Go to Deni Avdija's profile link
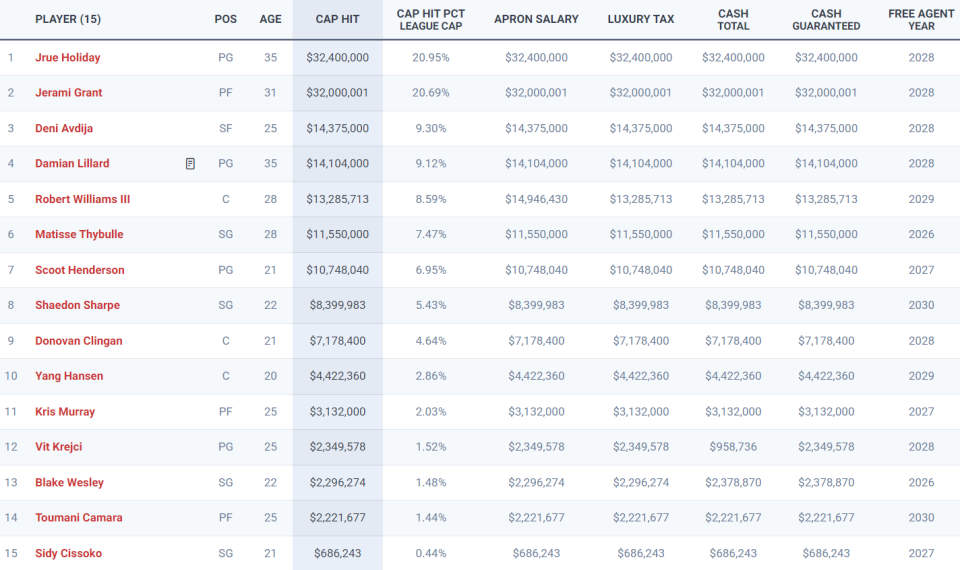Screen dimensions: 960x570 pos(64,128)
